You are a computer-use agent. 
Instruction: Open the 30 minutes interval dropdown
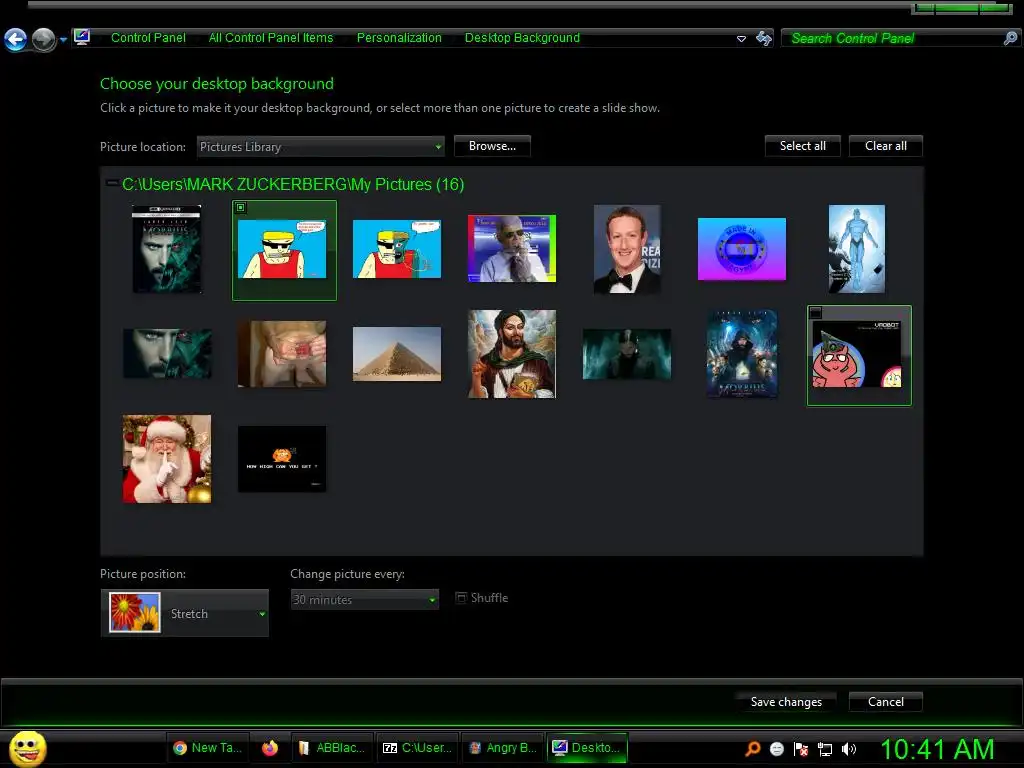coord(364,599)
